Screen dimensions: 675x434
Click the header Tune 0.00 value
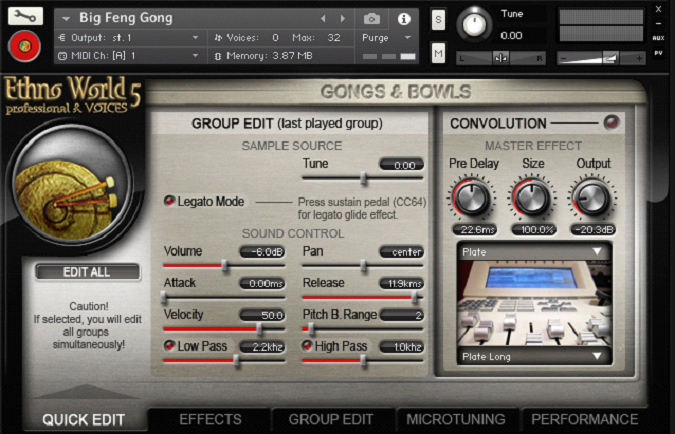point(511,35)
